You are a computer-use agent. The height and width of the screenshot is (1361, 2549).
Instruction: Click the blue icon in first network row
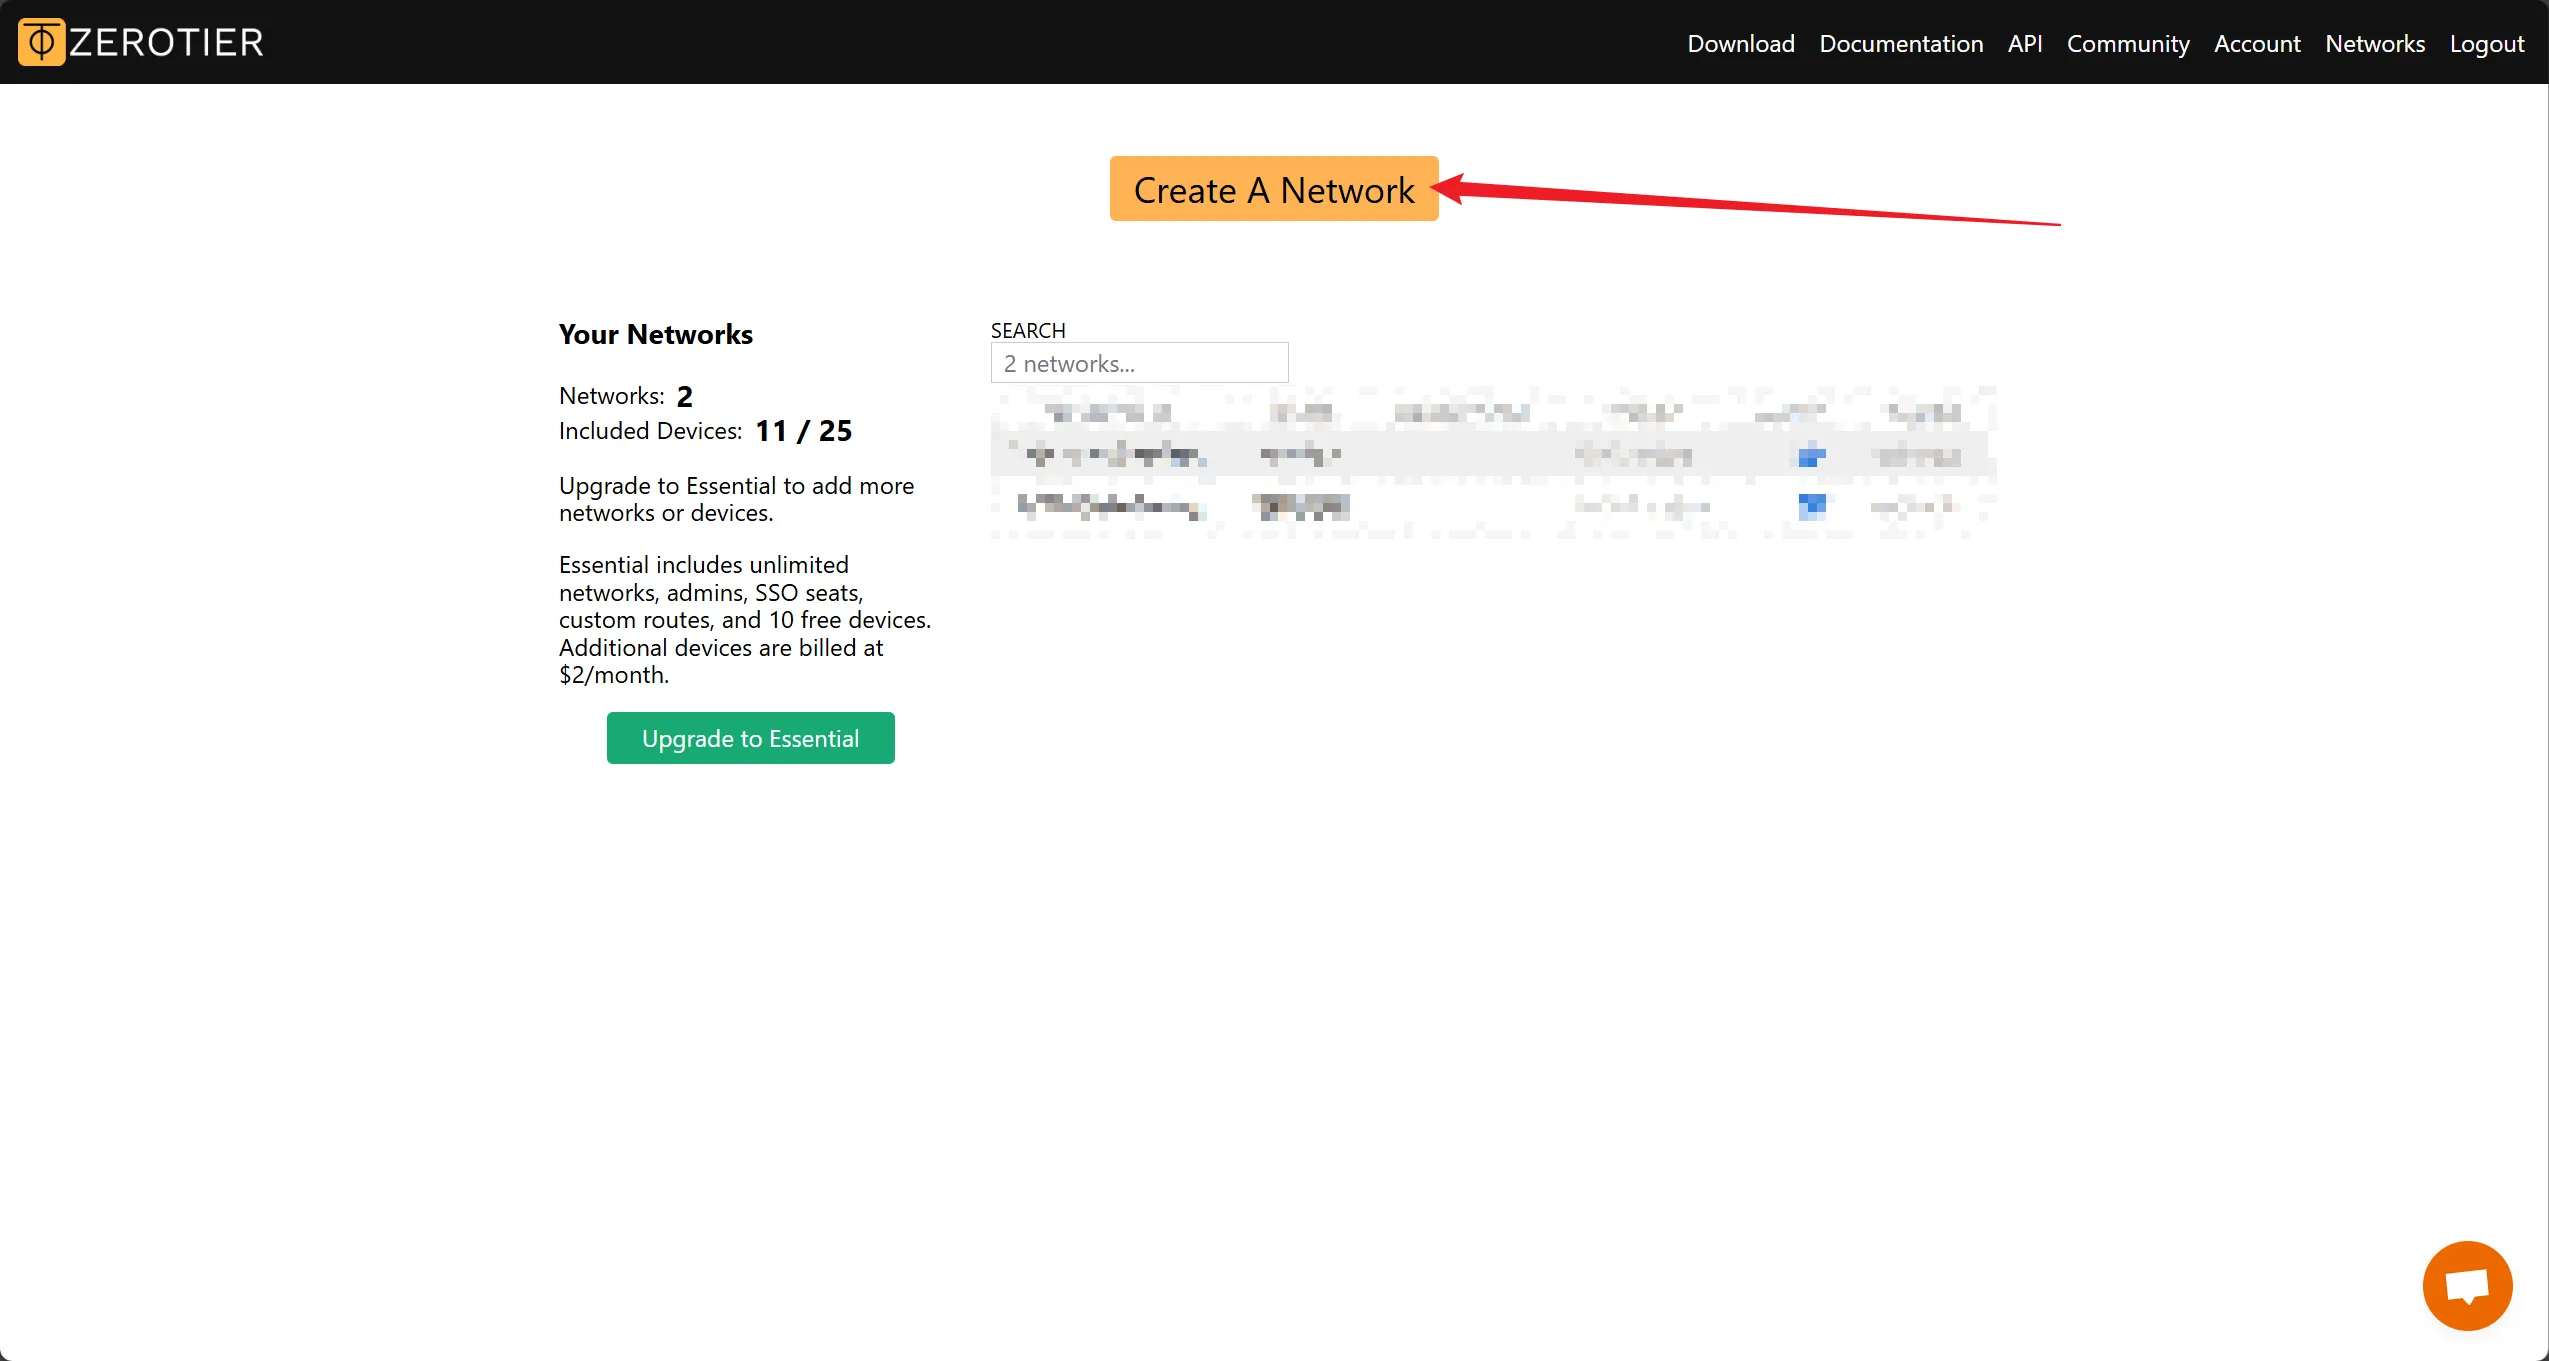coord(1811,457)
